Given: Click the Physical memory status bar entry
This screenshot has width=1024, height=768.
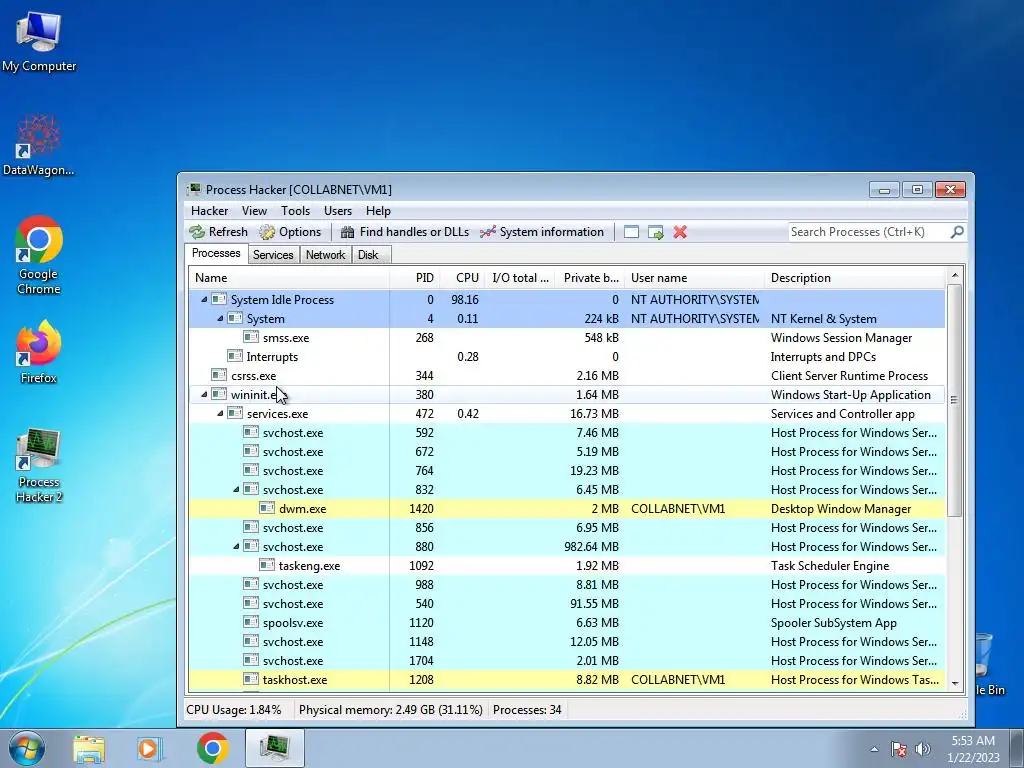Looking at the screenshot, I should point(391,709).
